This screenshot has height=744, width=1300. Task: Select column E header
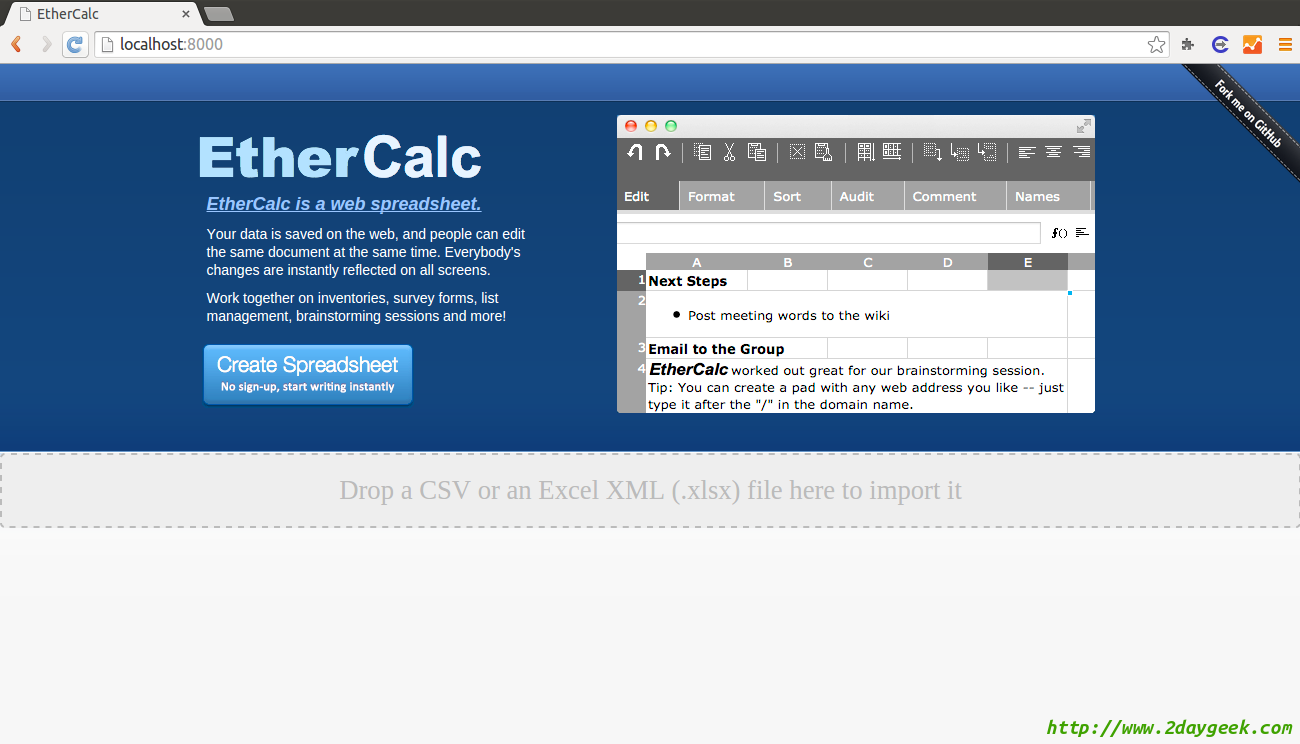pyautogui.click(x=1028, y=262)
